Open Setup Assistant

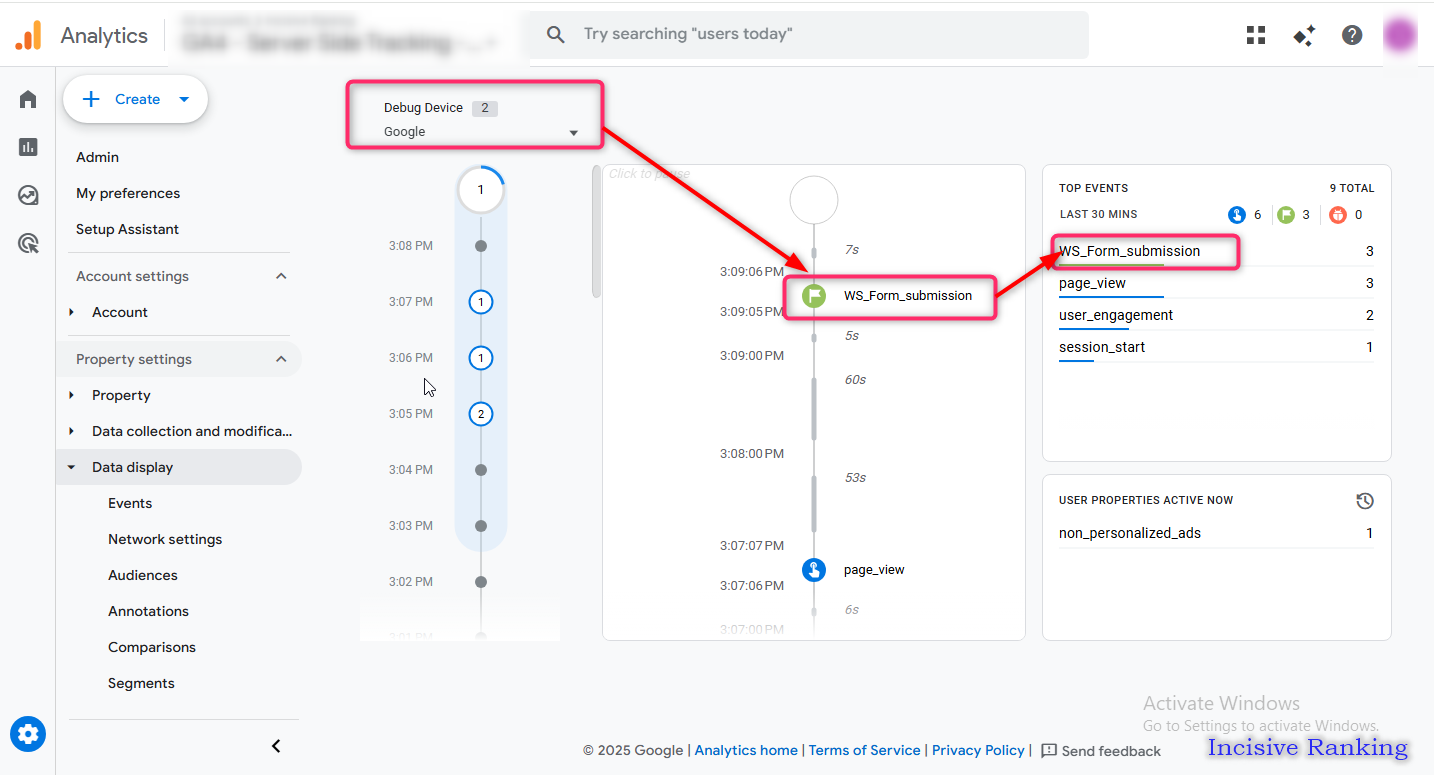(x=127, y=229)
